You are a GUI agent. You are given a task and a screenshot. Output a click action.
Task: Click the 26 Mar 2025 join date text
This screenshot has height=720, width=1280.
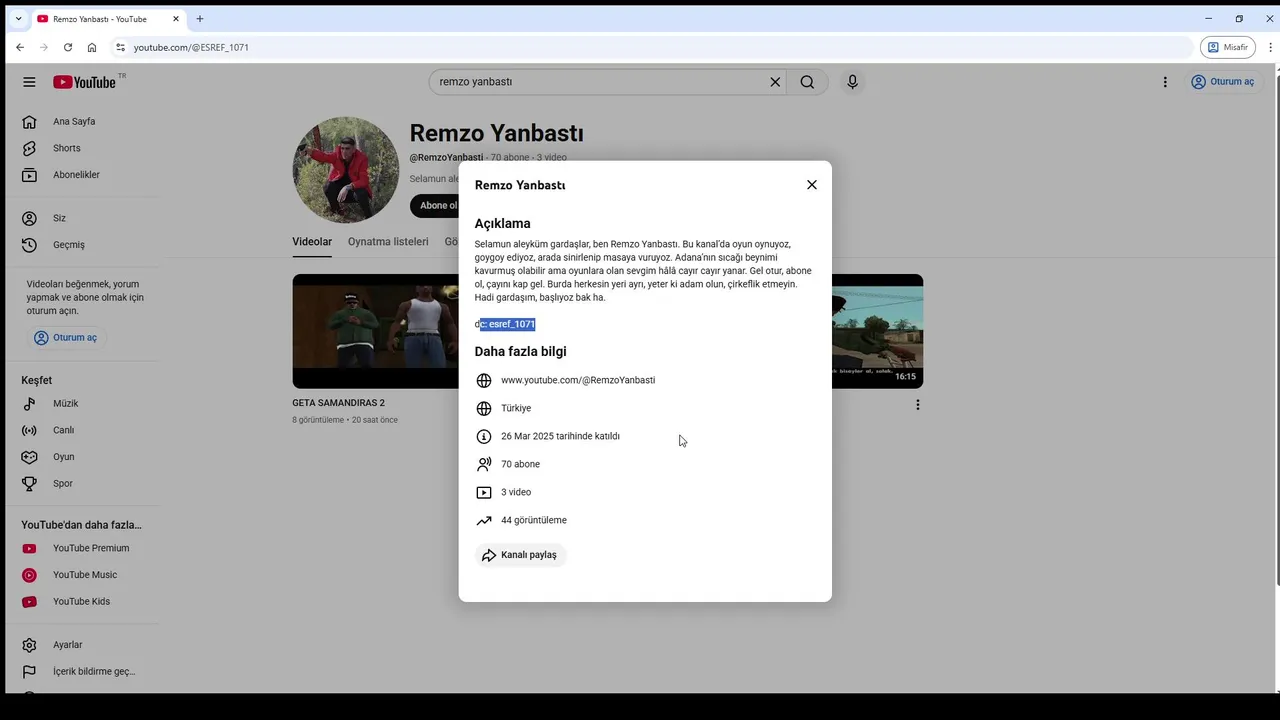(x=560, y=436)
